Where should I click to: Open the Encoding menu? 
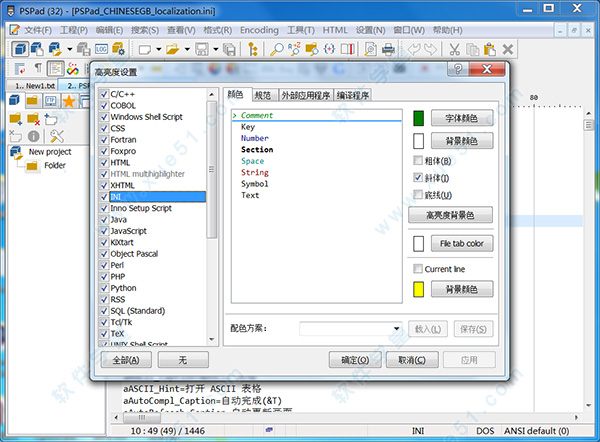[x=259, y=30]
